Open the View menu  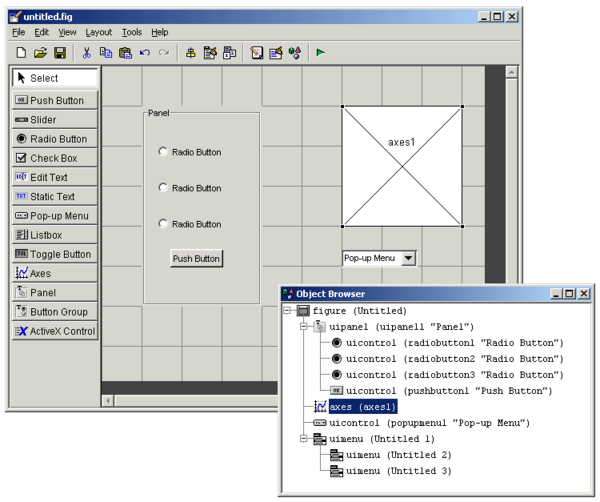pos(67,33)
